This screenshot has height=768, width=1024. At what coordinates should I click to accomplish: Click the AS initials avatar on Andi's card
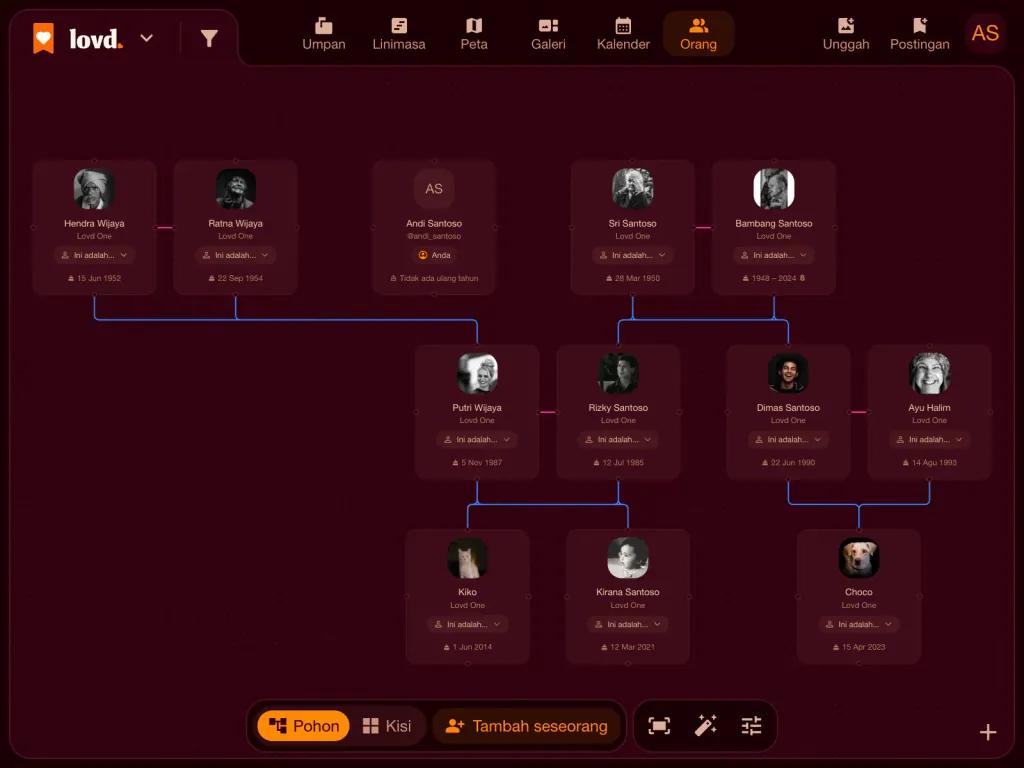click(434, 189)
